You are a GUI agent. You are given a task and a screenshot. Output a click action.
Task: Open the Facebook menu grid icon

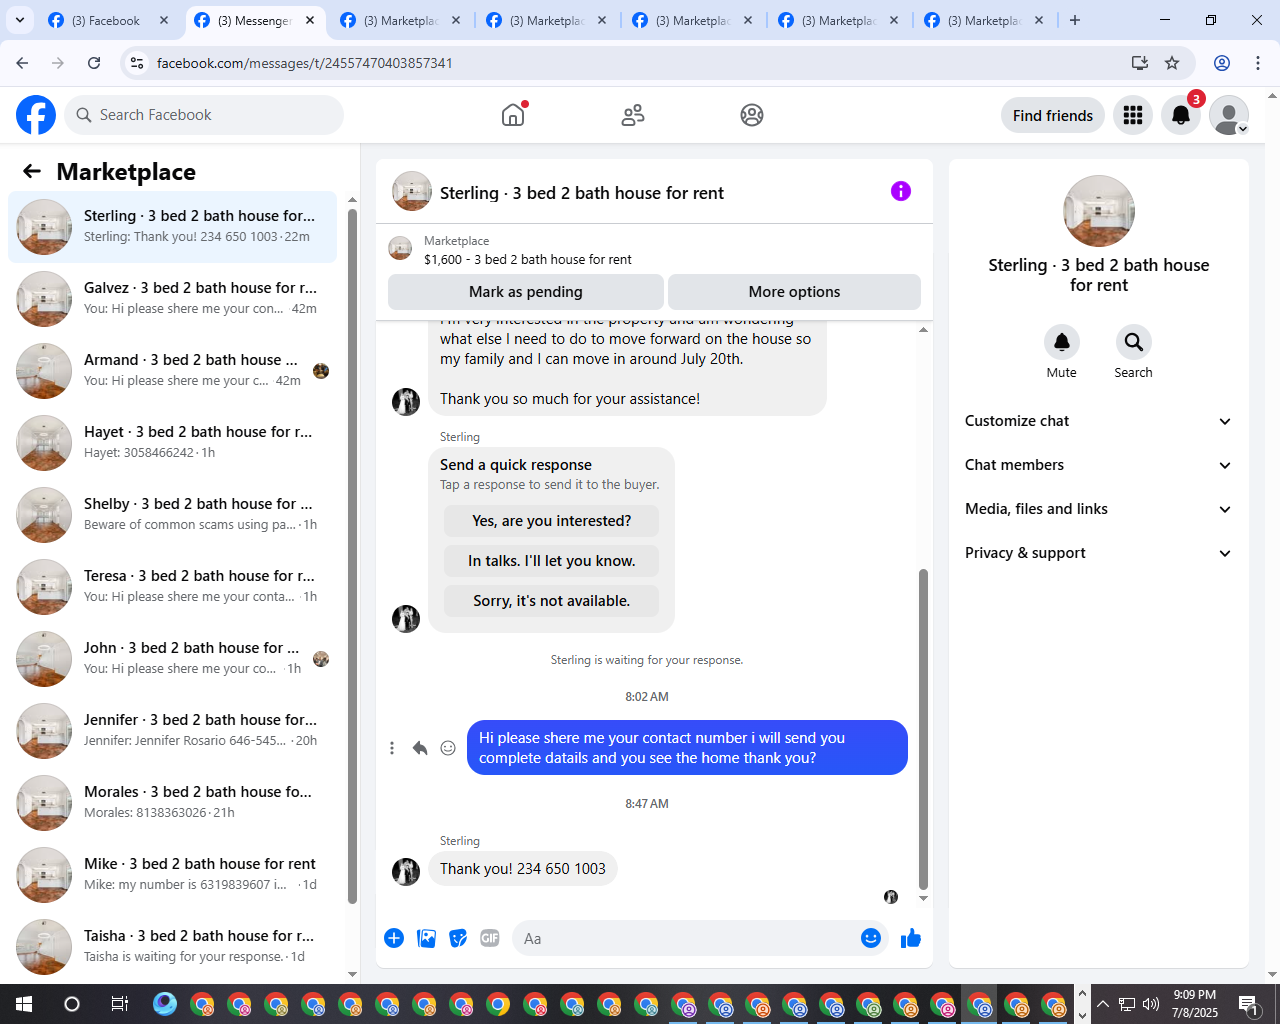1133,115
